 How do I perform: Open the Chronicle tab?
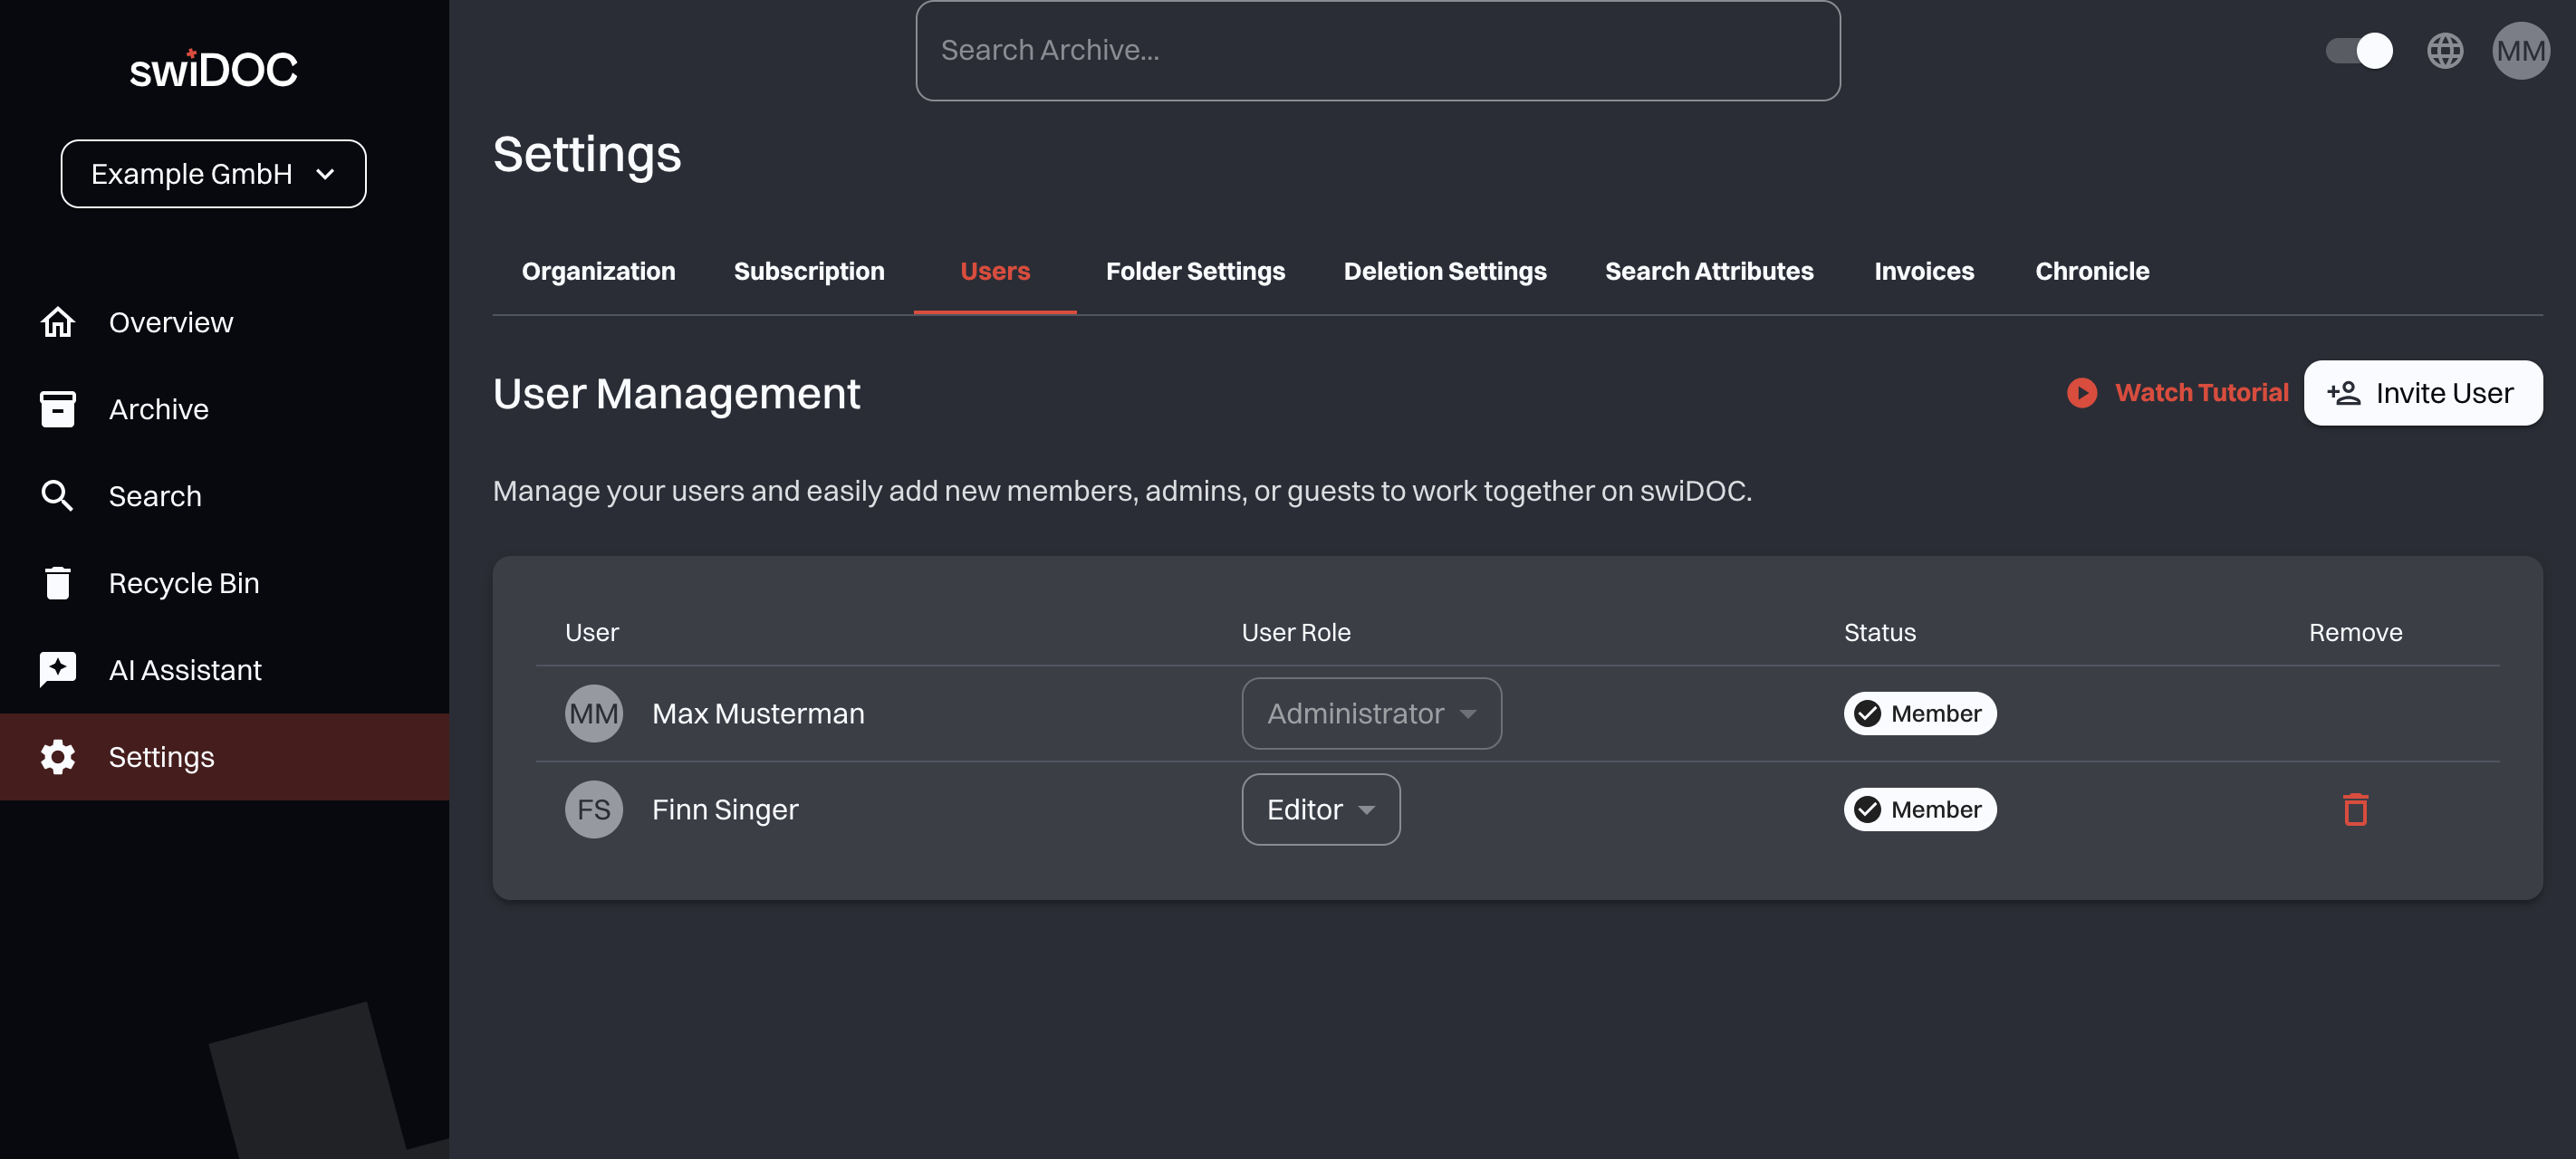pos(2091,271)
